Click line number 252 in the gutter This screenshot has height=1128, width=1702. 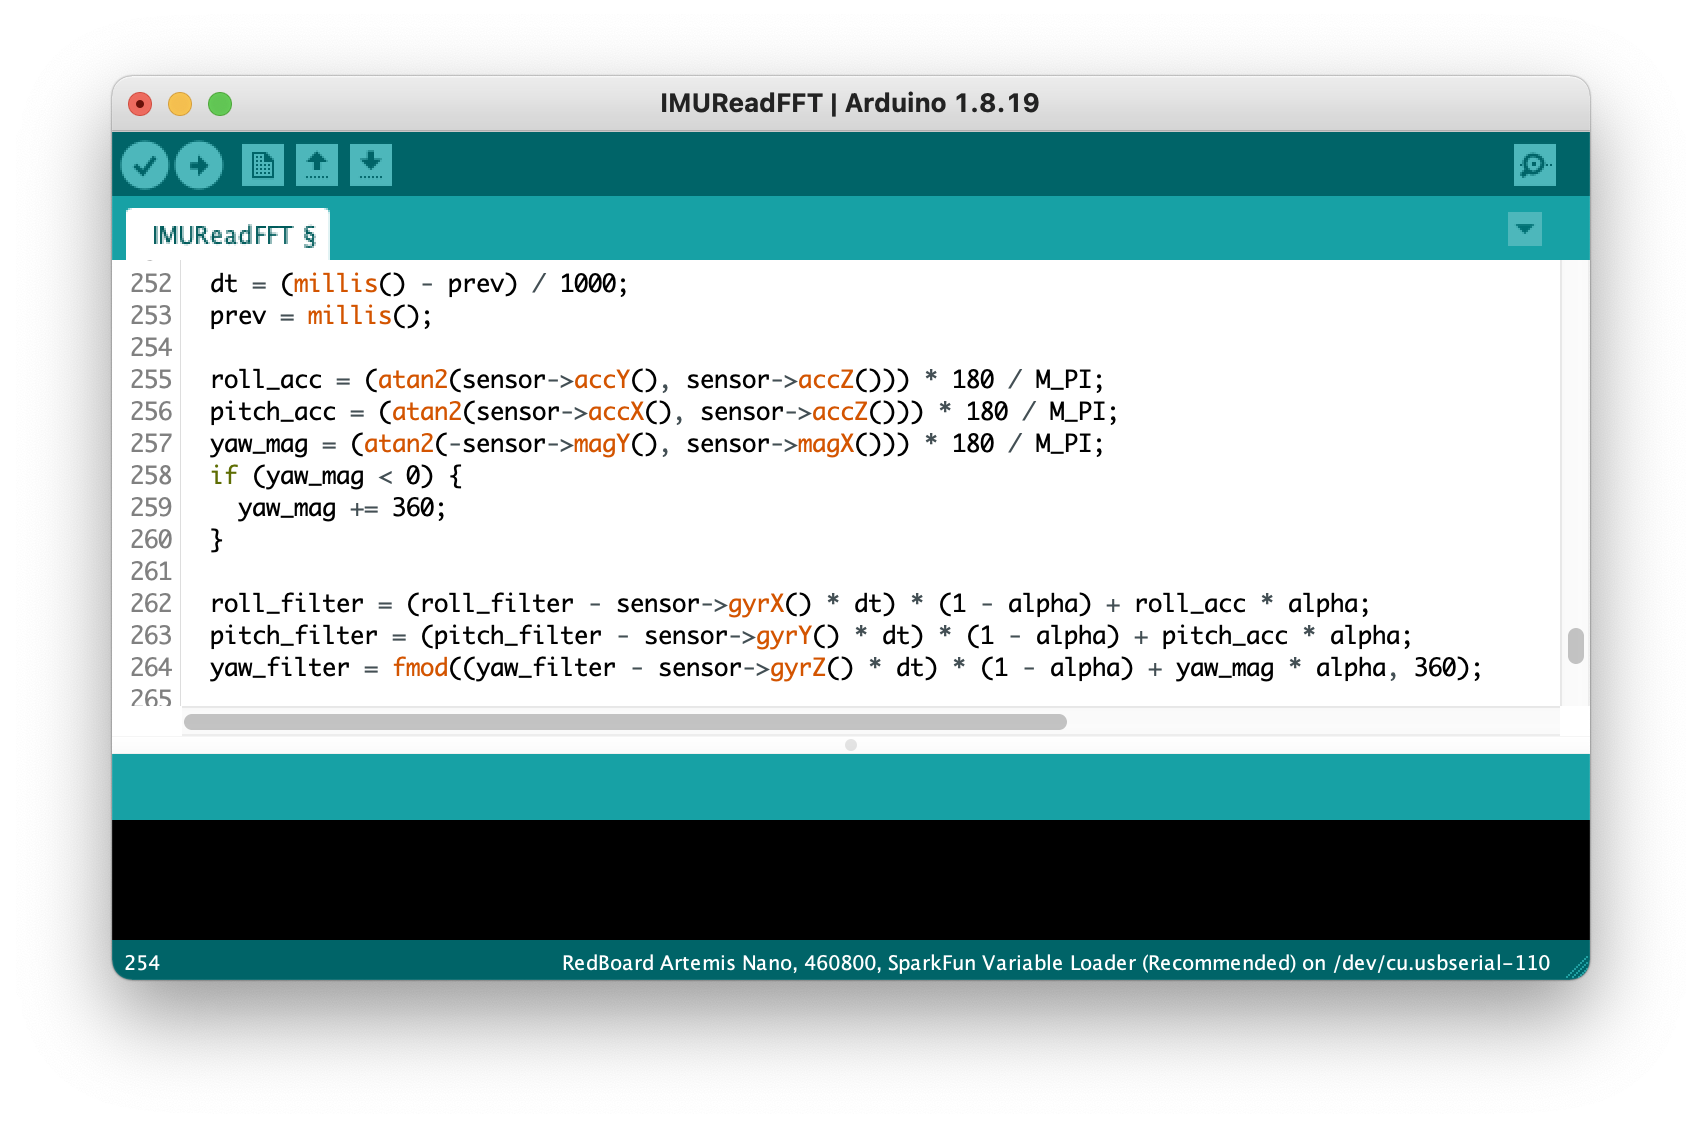151,284
